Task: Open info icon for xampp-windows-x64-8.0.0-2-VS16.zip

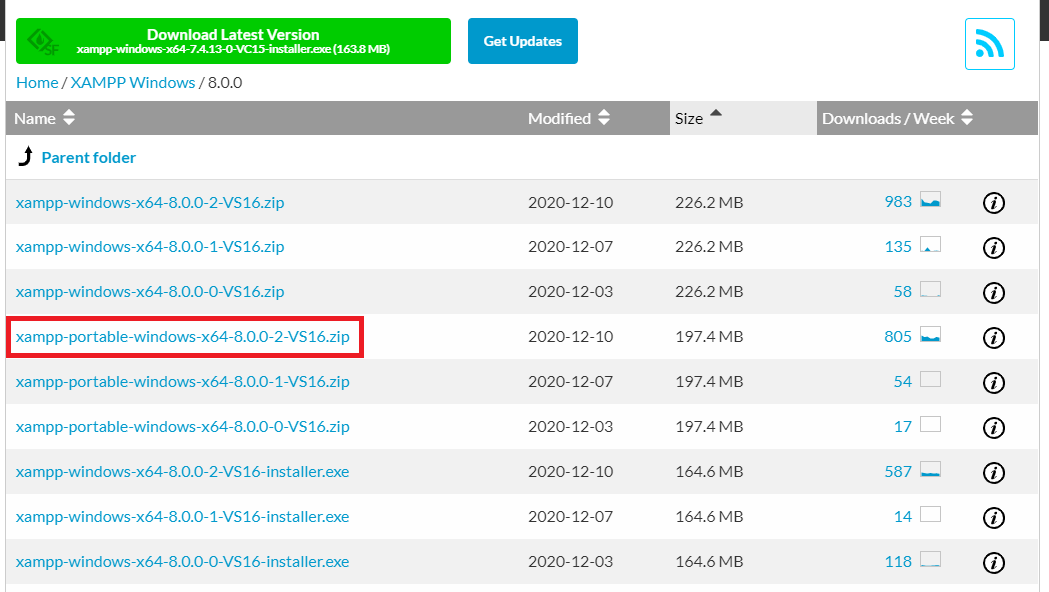Action: (993, 203)
